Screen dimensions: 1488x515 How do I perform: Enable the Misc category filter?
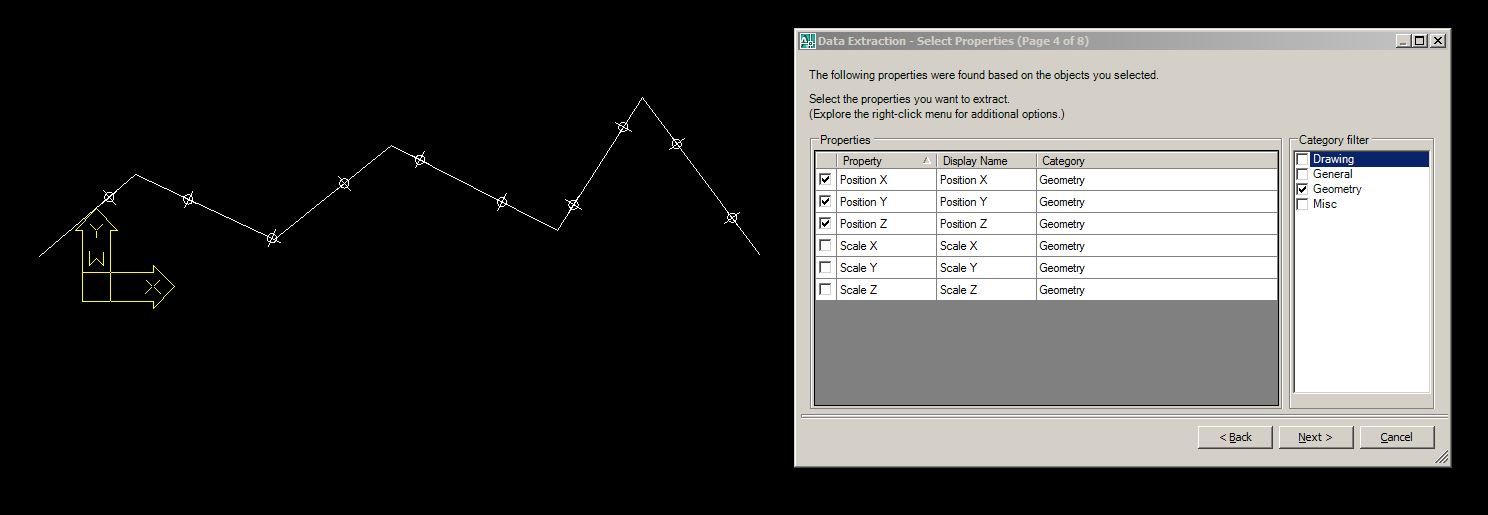[1302, 204]
